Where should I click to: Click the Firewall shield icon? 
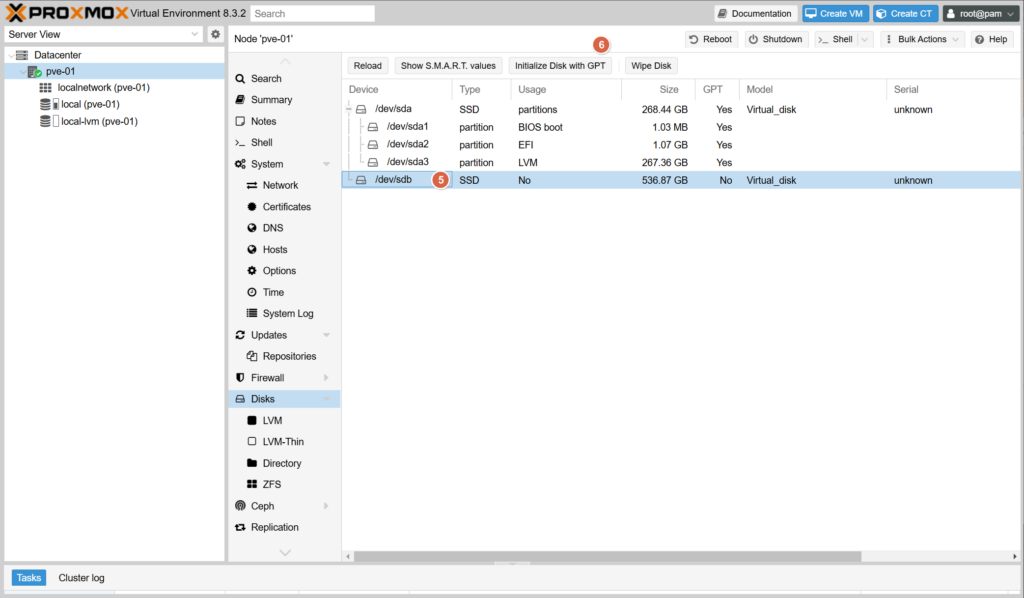240,378
